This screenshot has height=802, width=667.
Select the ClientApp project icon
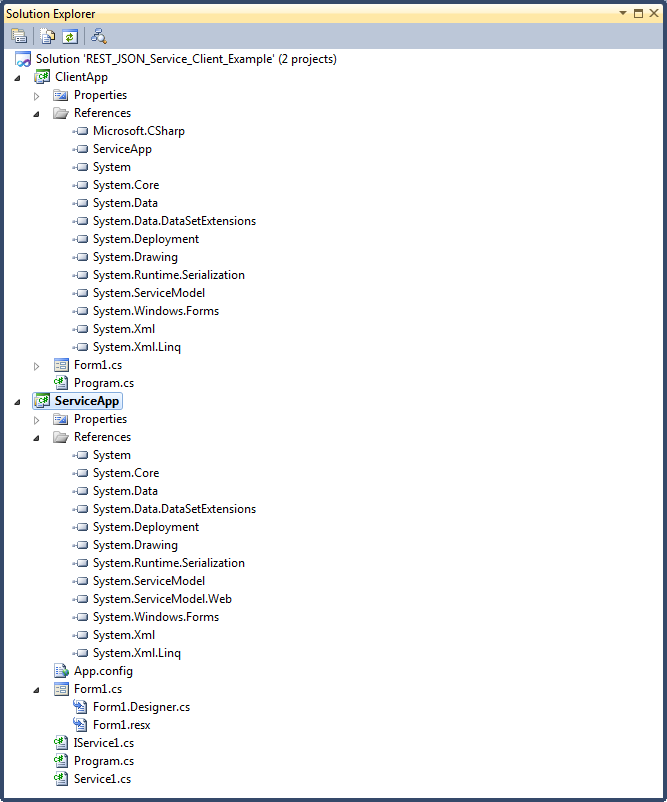pyautogui.click(x=42, y=77)
